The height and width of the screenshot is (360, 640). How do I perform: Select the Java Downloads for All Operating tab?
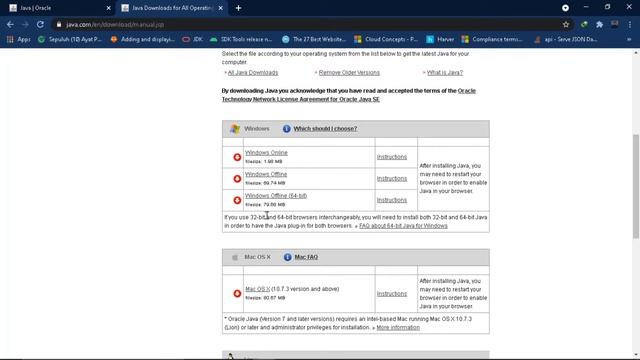coord(173,8)
